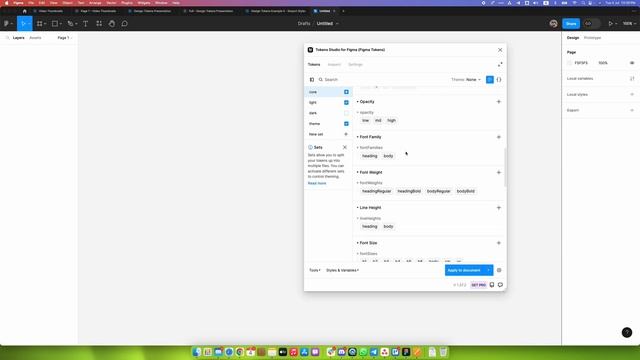The height and width of the screenshot is (360, 640).
Task: Open the Theme None dropdown
Action: 466,80
